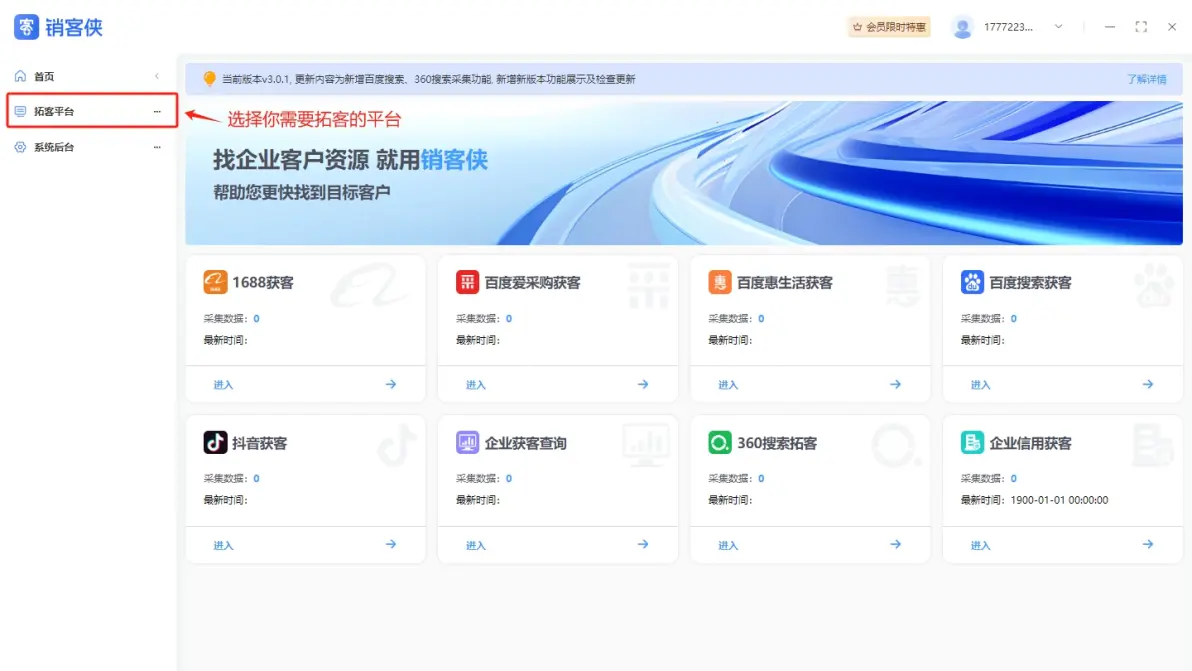Click arrow icon on 360搜索拓客 card
This screenshot has width=1192, height=671.
896,544
